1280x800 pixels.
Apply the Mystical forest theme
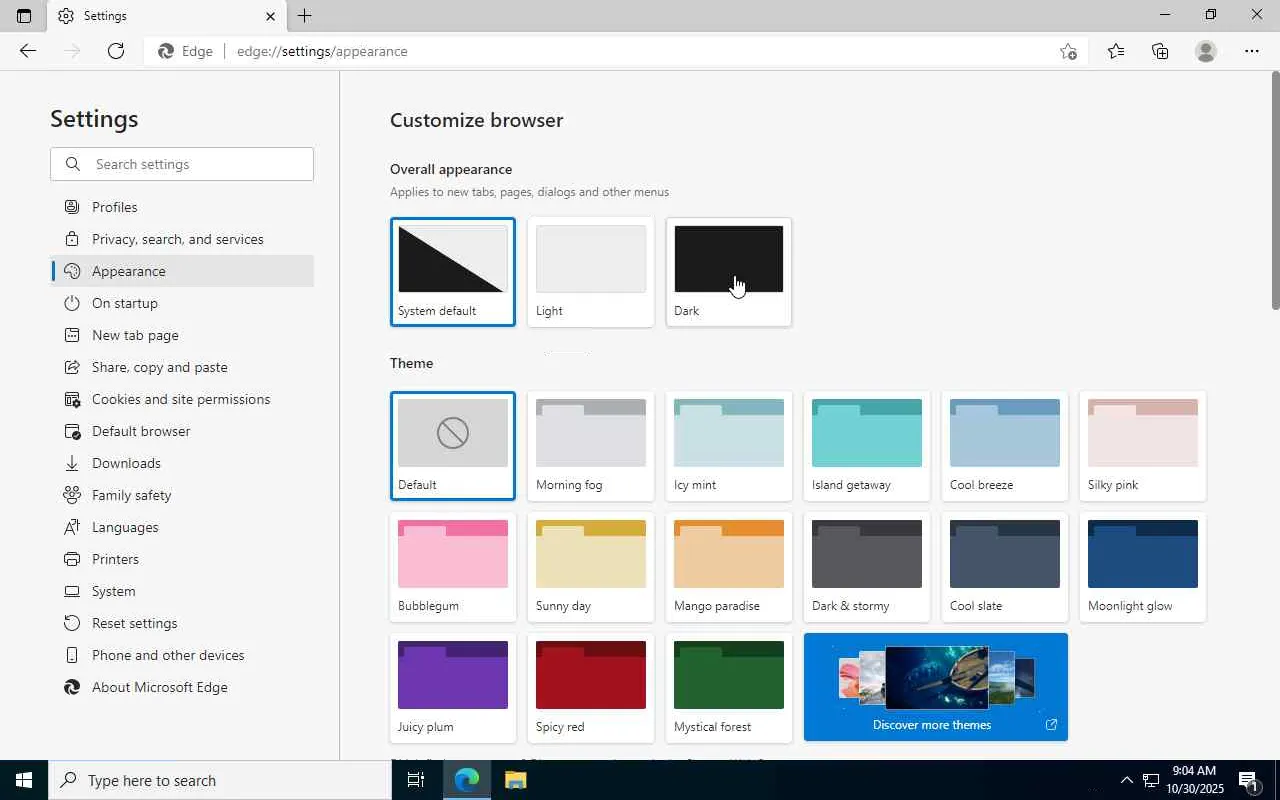(x=729, y=688)
